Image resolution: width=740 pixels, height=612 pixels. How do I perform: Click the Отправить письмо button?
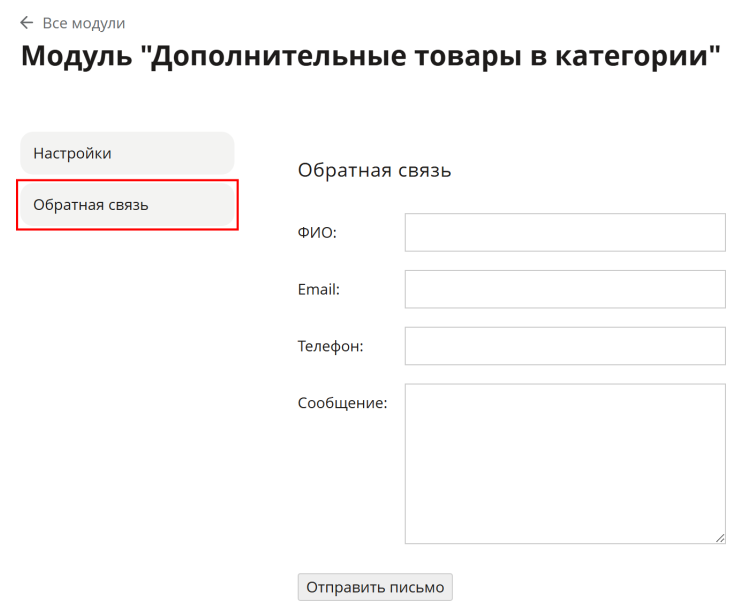[x=375, y=587]
